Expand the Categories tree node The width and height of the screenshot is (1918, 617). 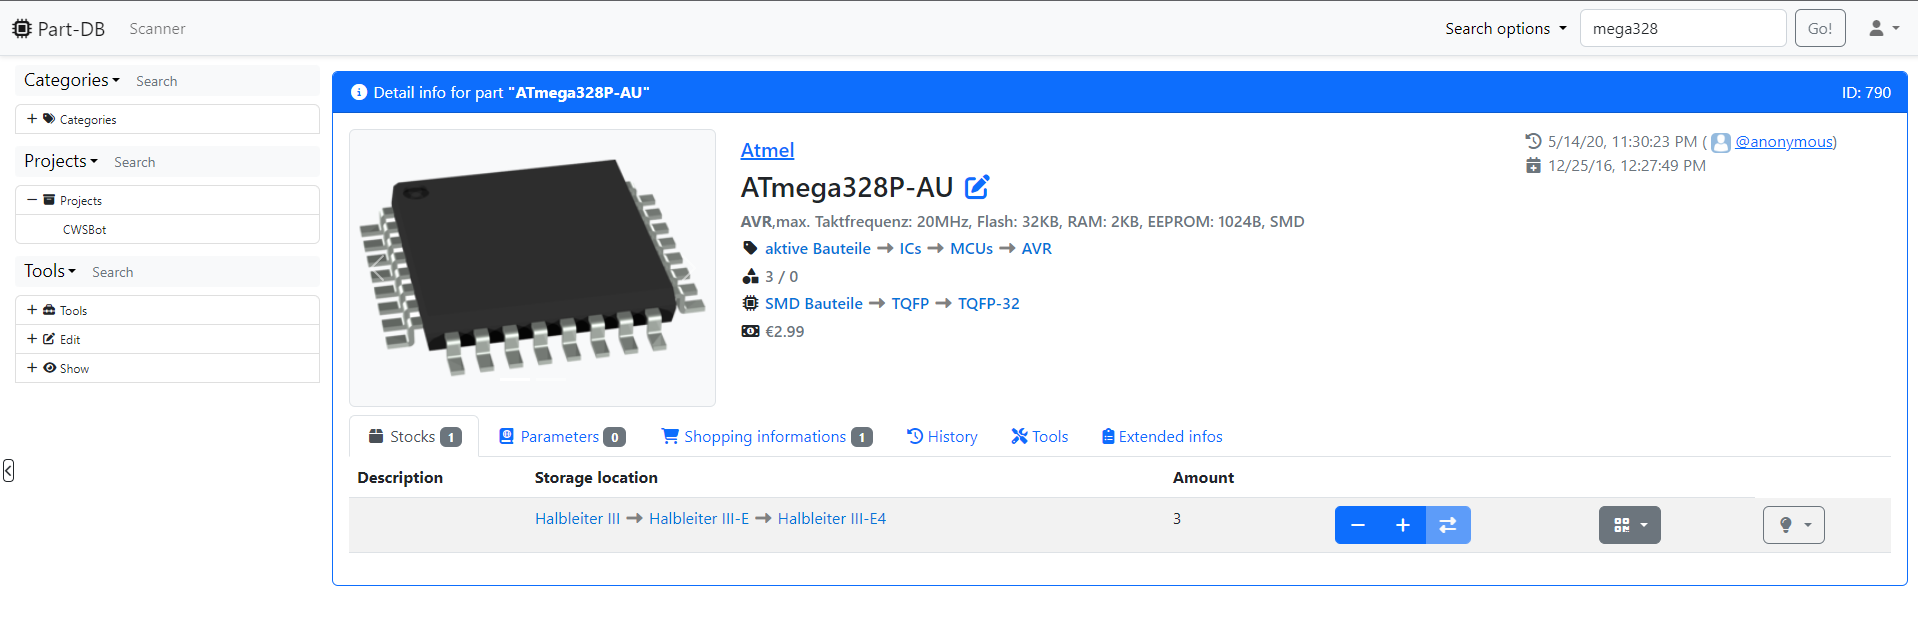click(x=32, y=119)
